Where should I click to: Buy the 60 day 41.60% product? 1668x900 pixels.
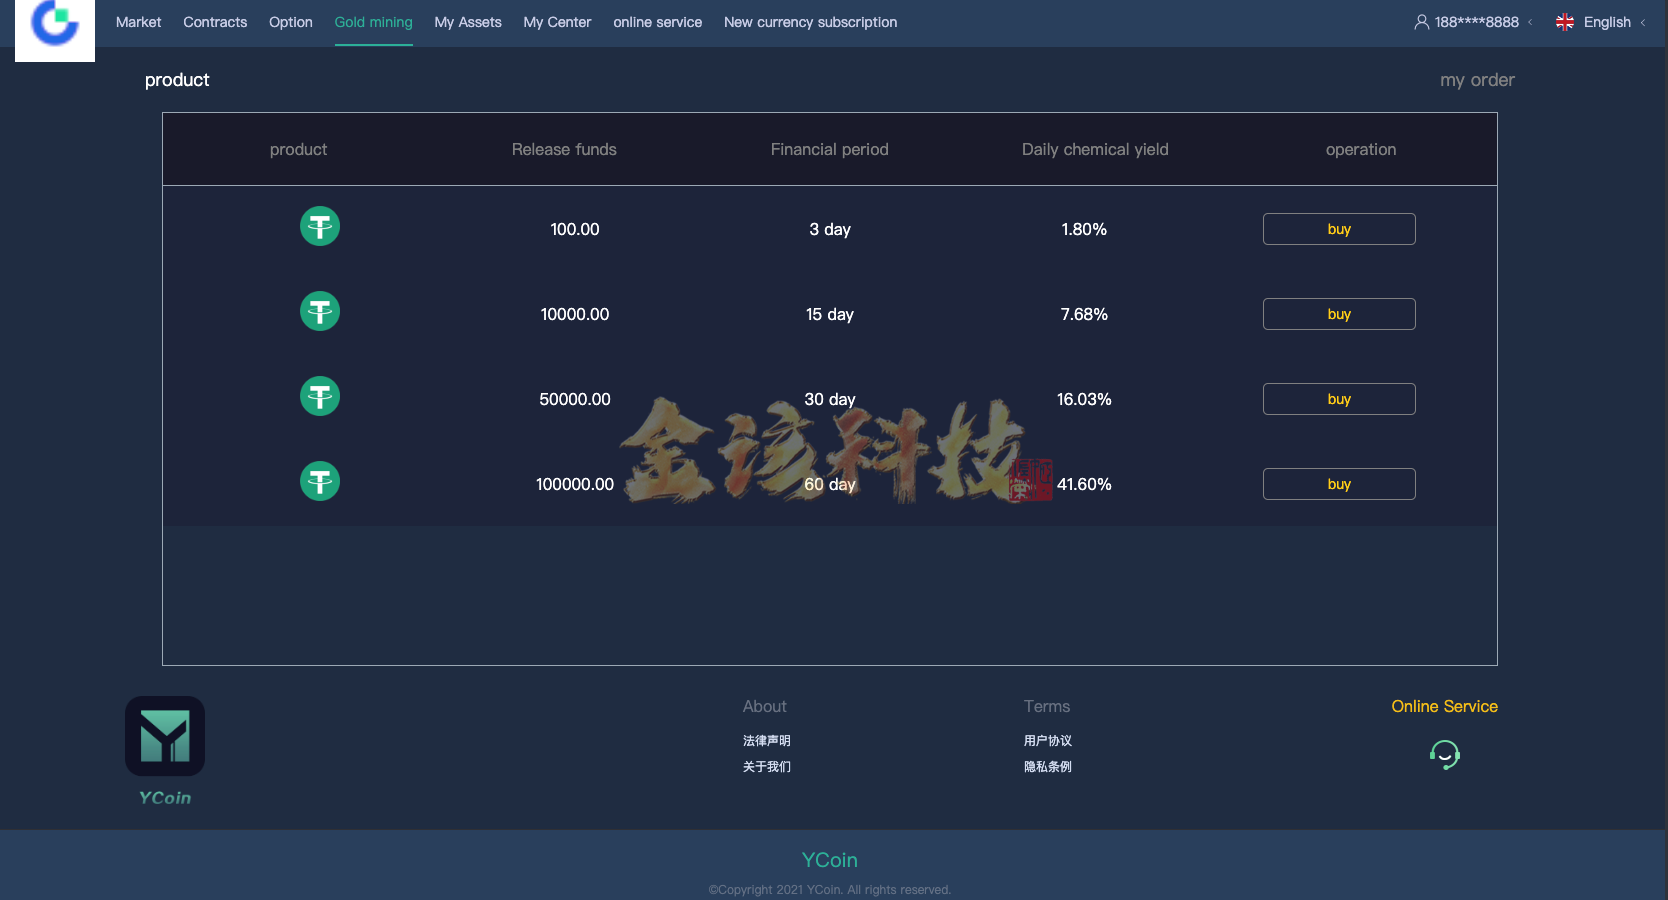pos(1338,484)
